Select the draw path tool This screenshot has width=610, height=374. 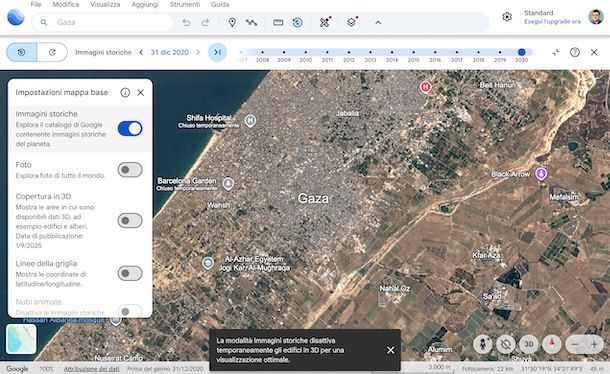tap(251, 23)
